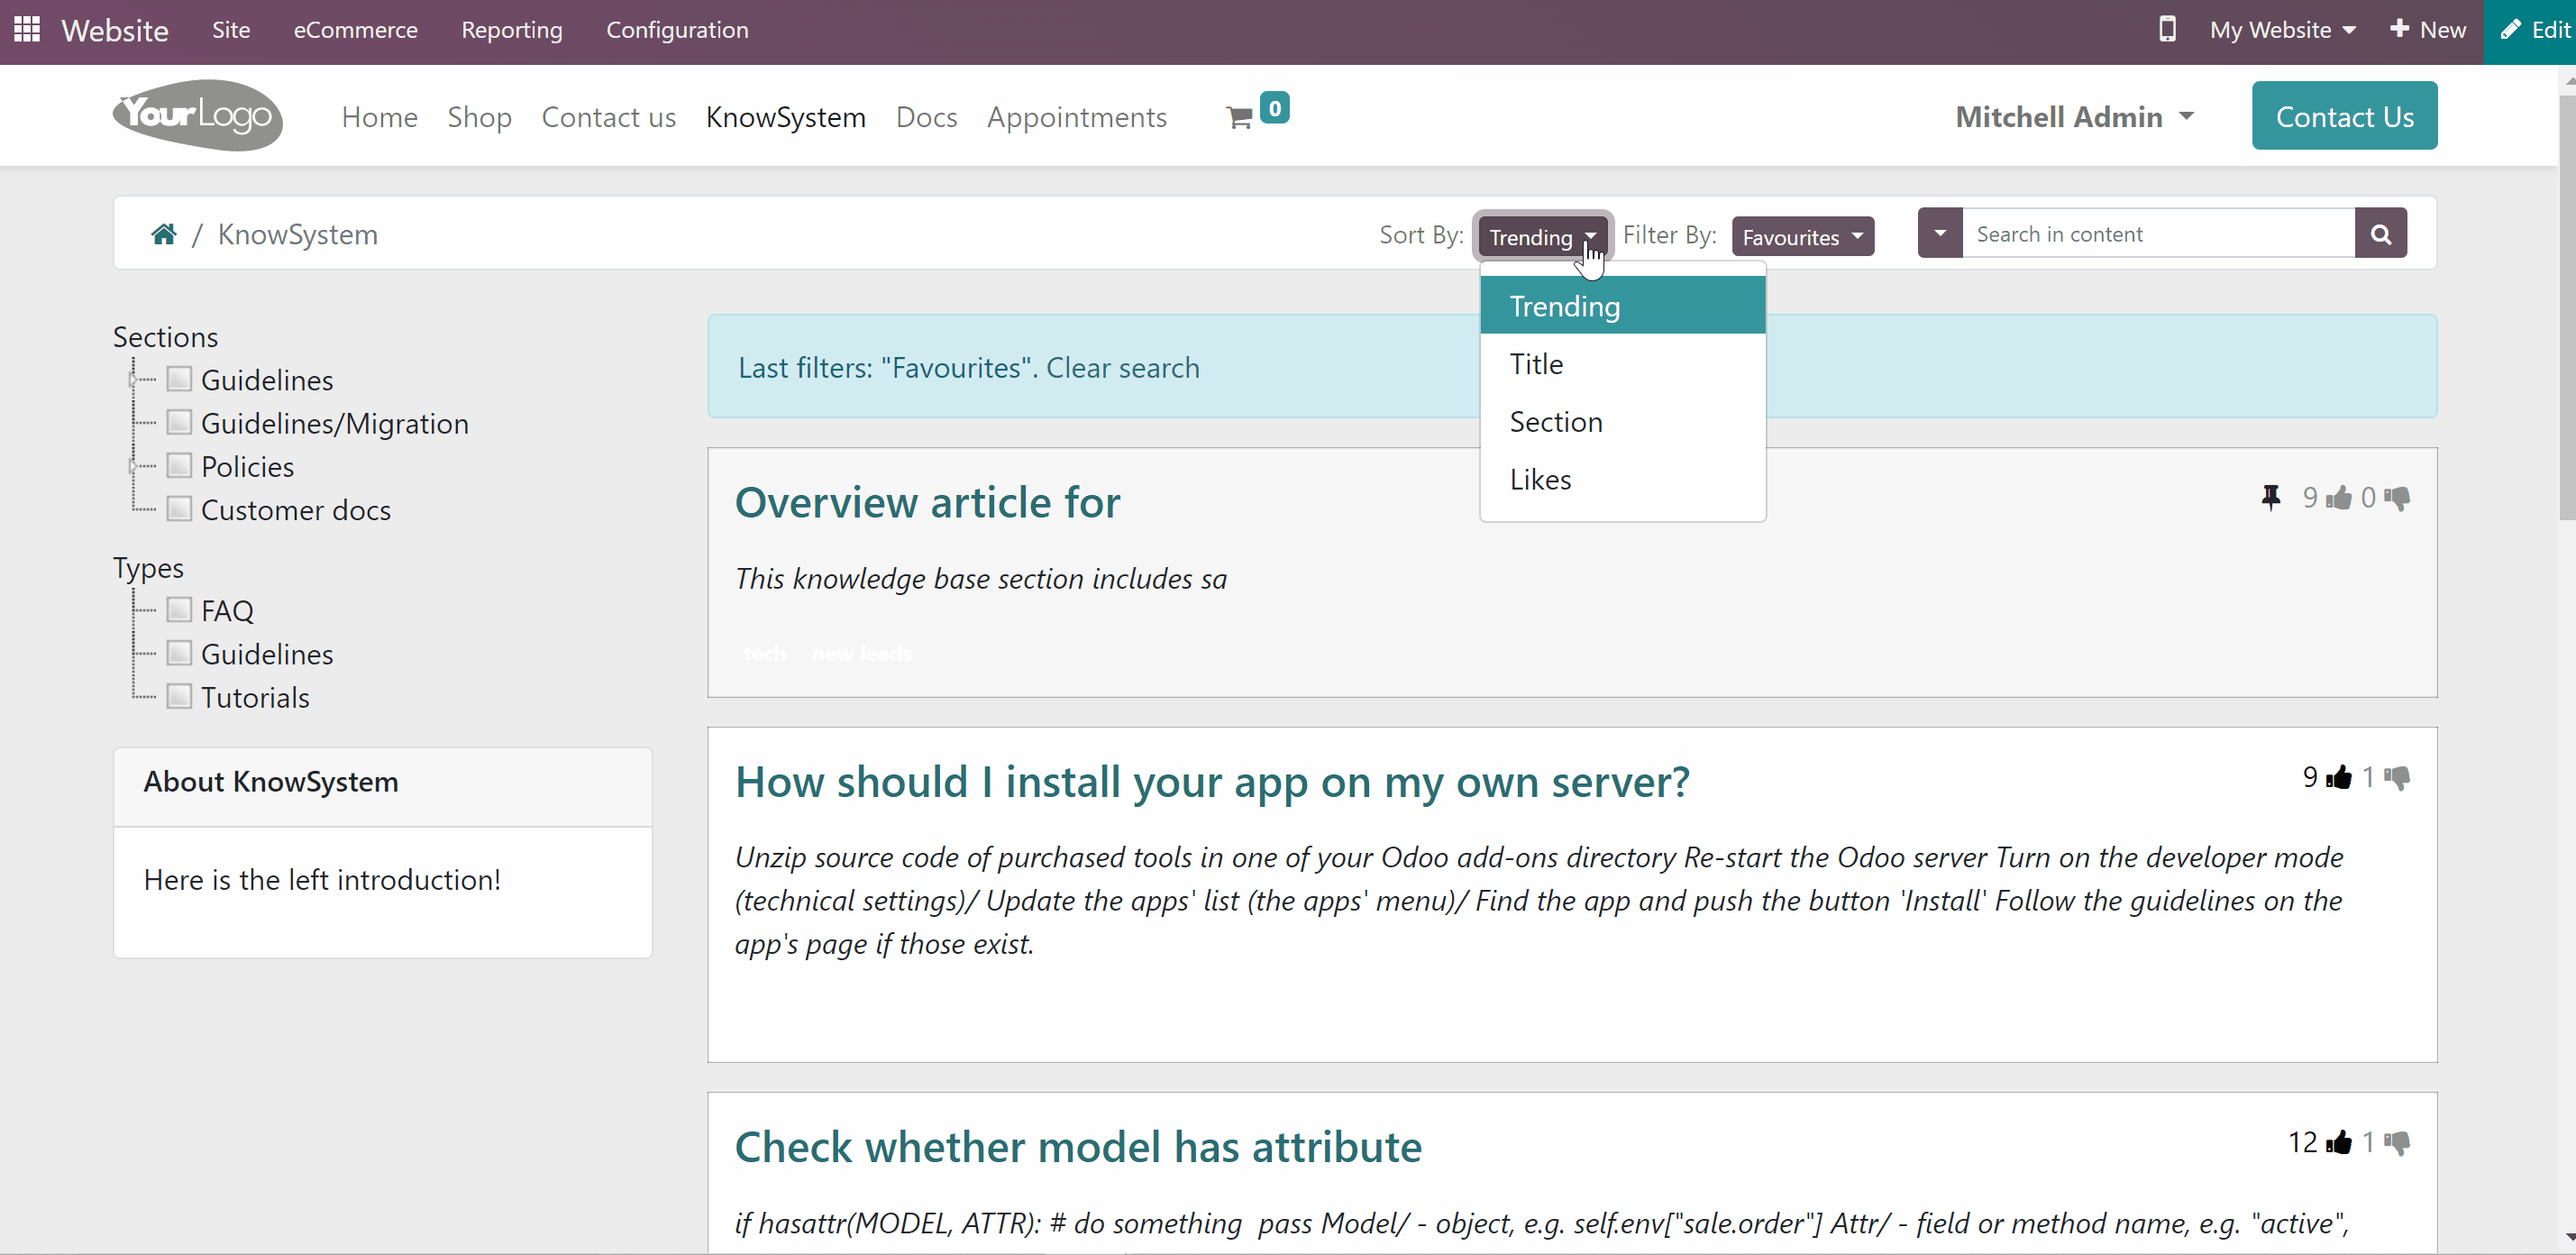2576x1255 pixels.
Task: Click the Clear search link
Action: click(x=1122, y=368)
